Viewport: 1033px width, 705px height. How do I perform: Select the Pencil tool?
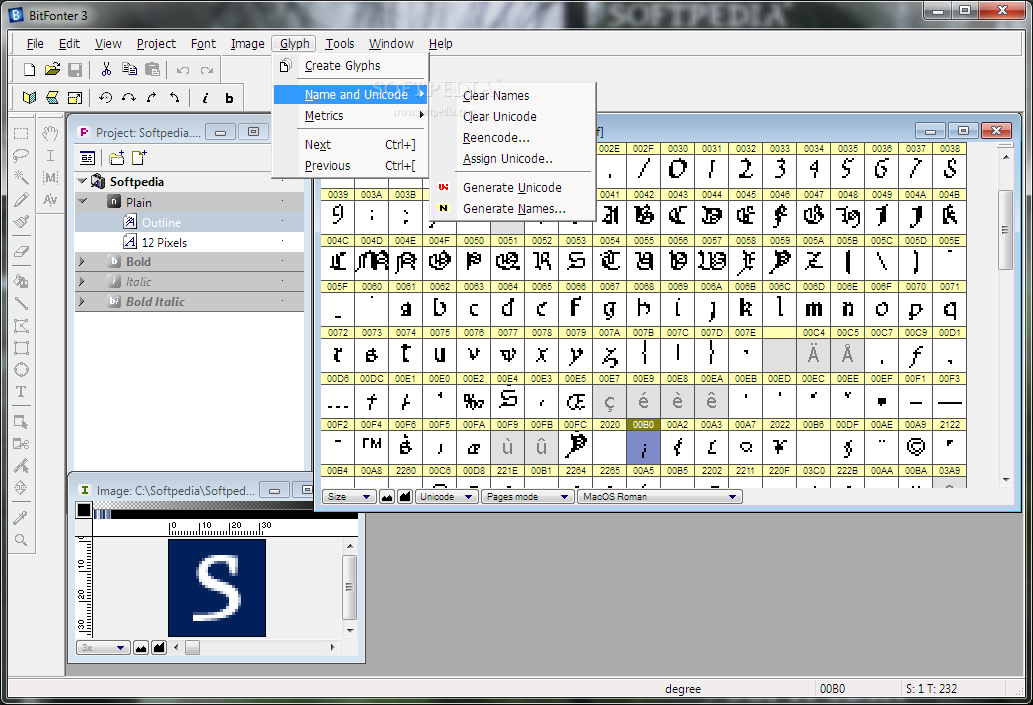21,199
